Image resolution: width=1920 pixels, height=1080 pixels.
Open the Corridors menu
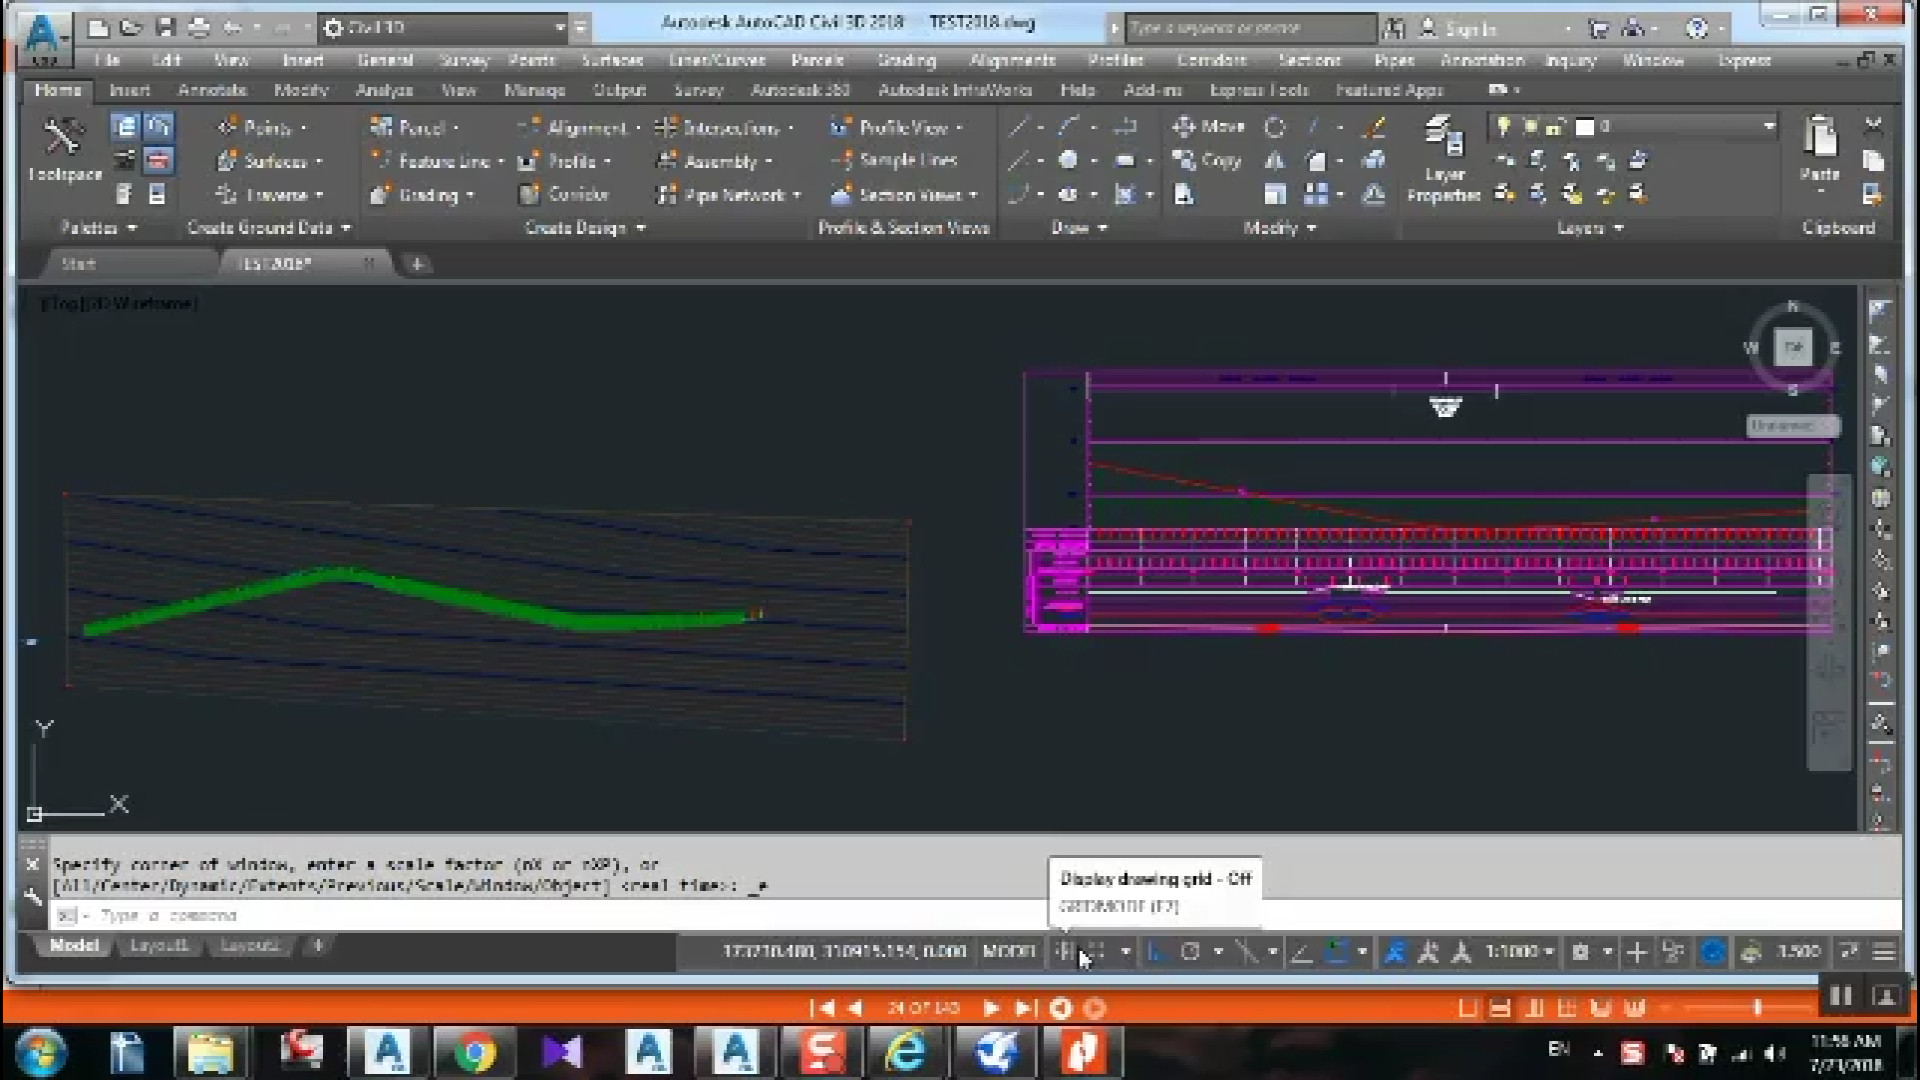coord(1211,60)
